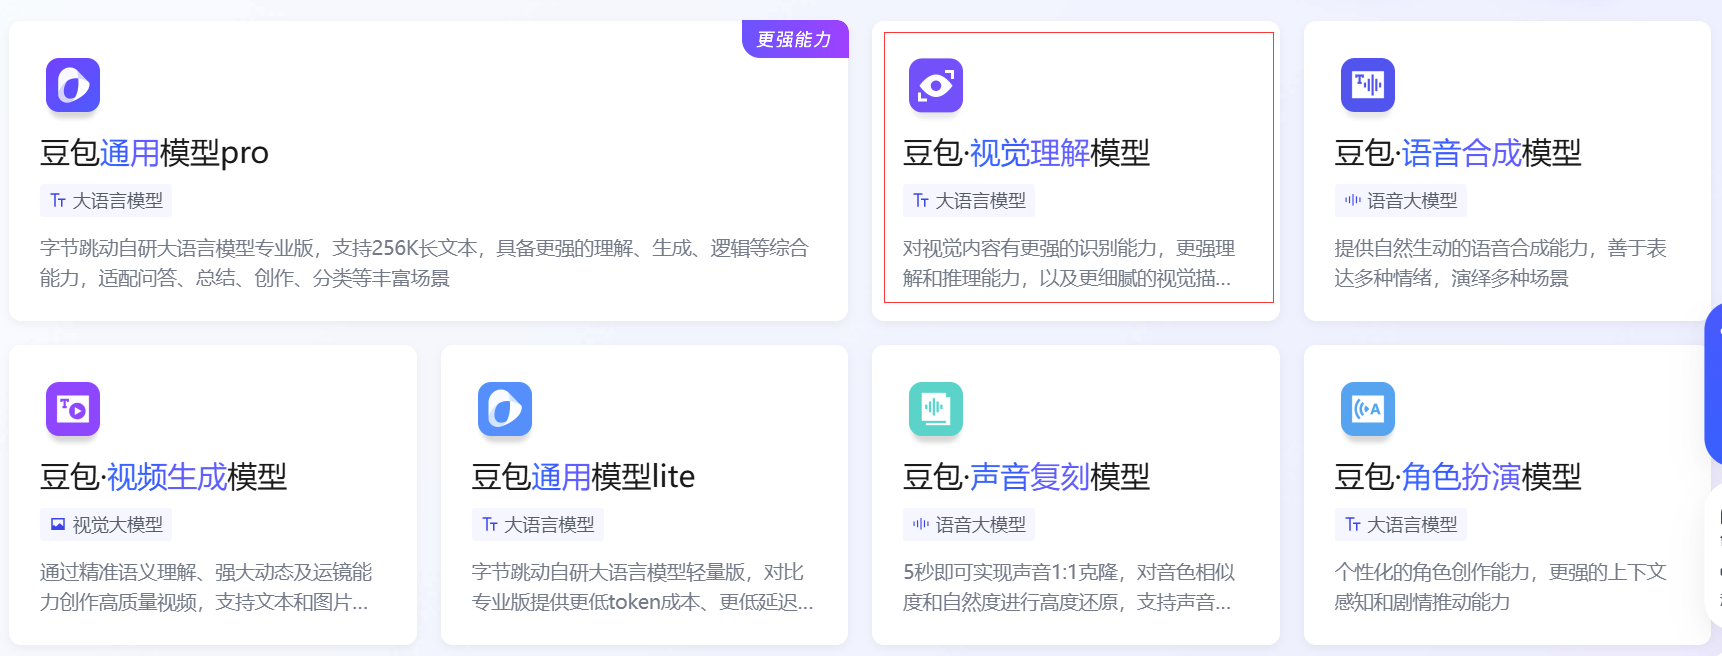1722x656 pixels.
Task: Open the 豆包通用模型lite title
Action: (x=583, y=477)
